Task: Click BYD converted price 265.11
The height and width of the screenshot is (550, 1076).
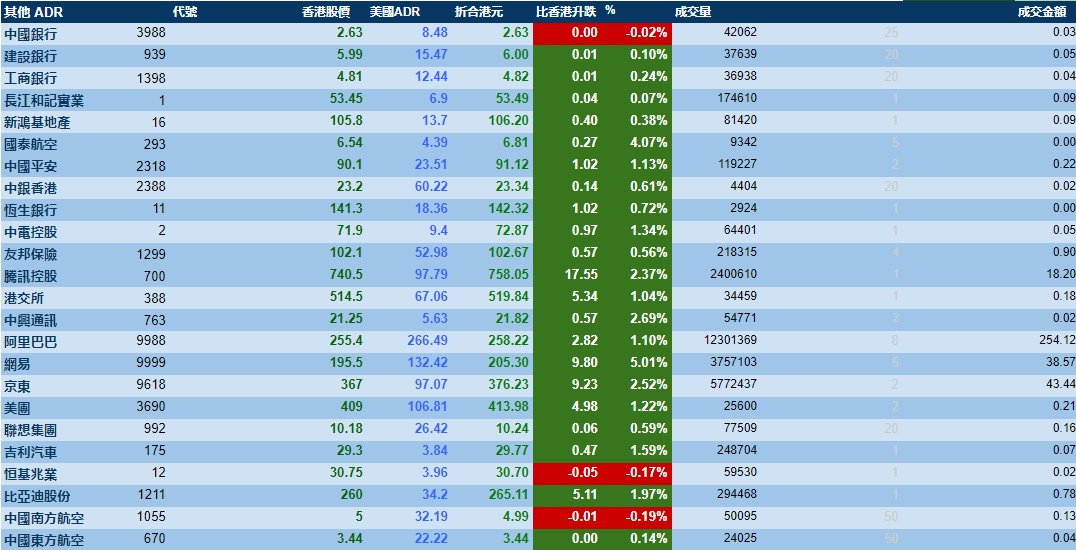Action: click(508, 494)
